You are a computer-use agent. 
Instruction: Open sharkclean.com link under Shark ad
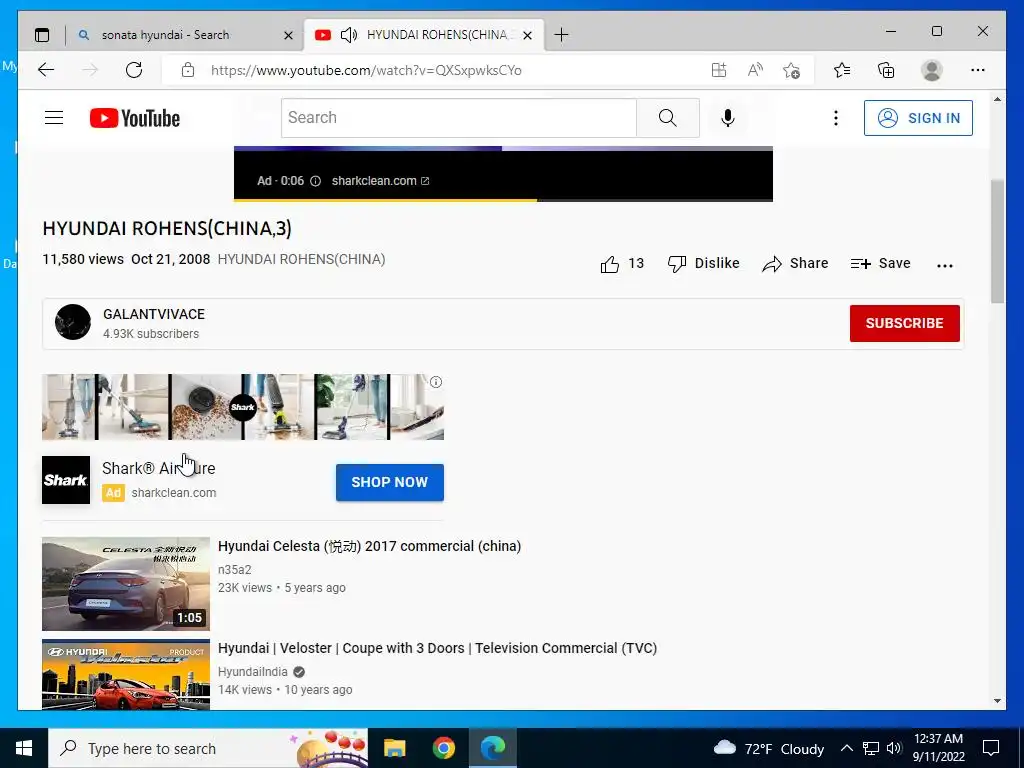coord(174,492)
